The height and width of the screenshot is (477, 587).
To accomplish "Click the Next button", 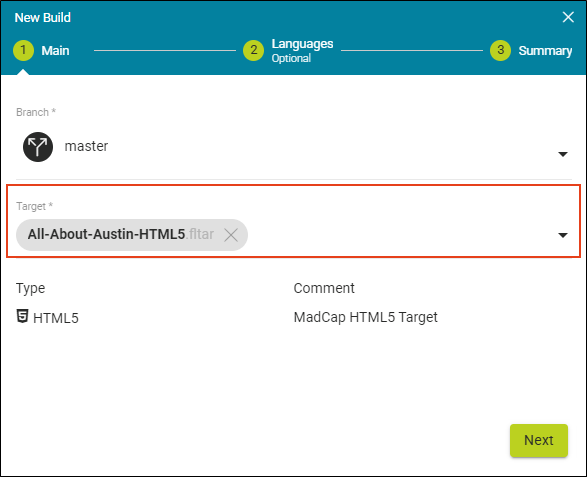I will 539,440.
